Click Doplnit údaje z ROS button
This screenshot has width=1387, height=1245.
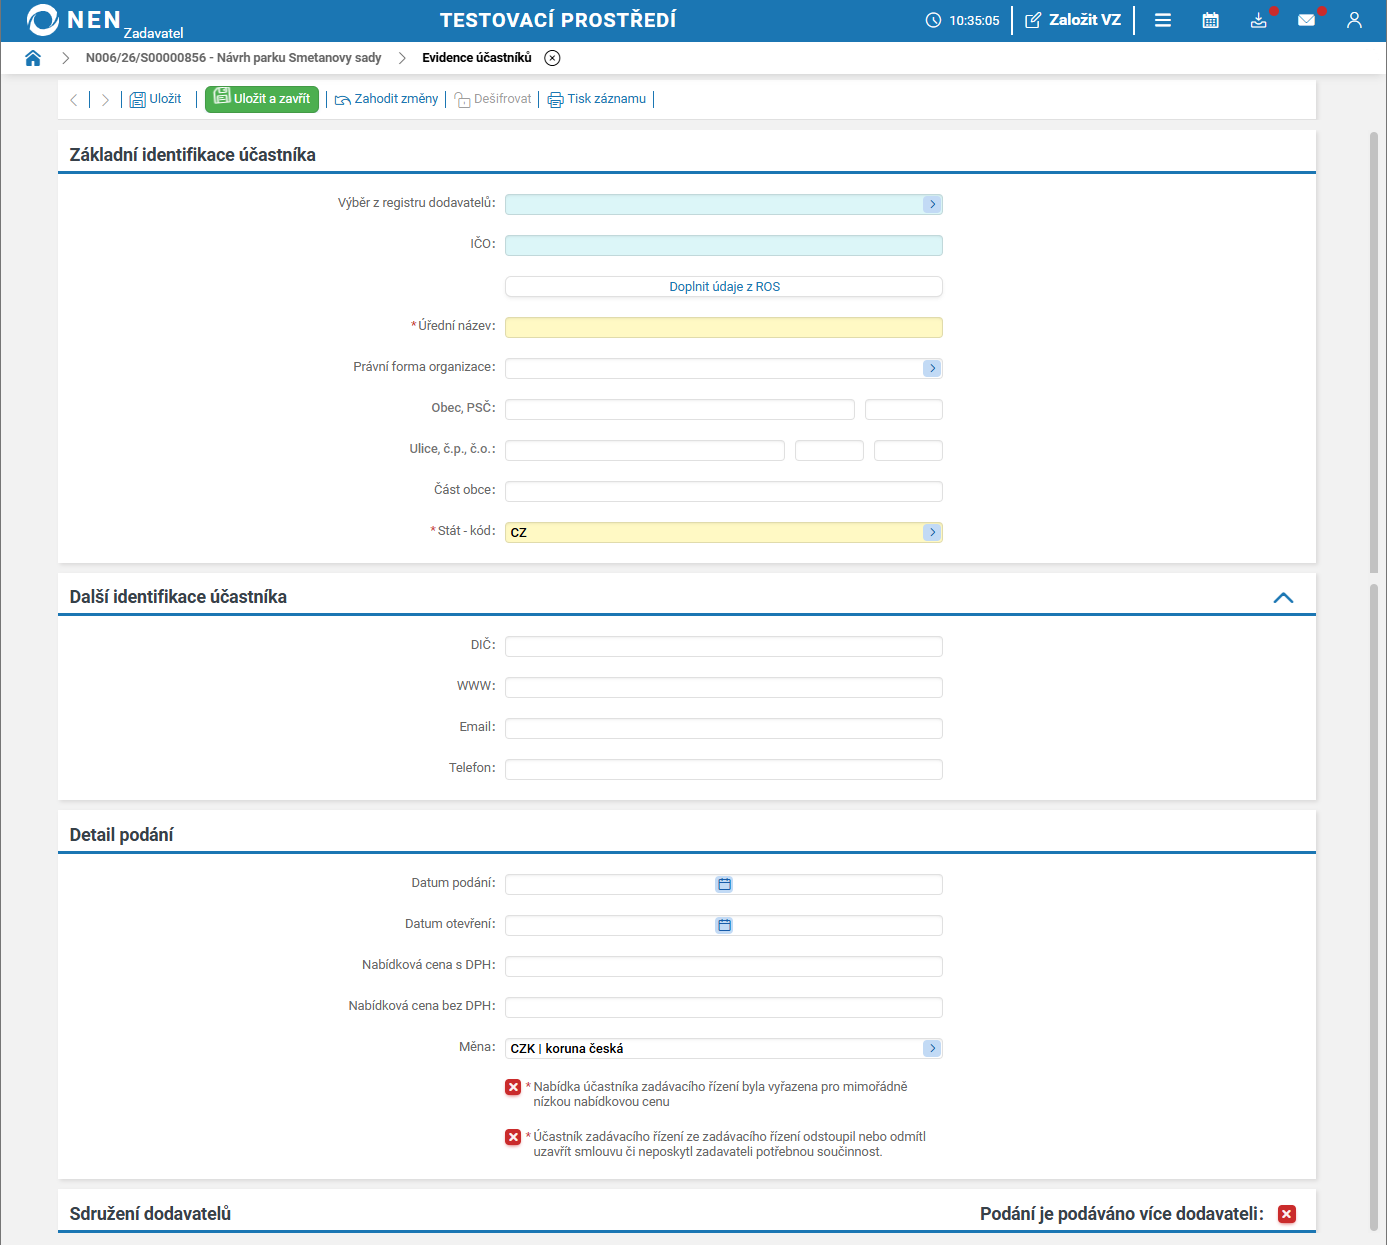click(x=724, y=286)
